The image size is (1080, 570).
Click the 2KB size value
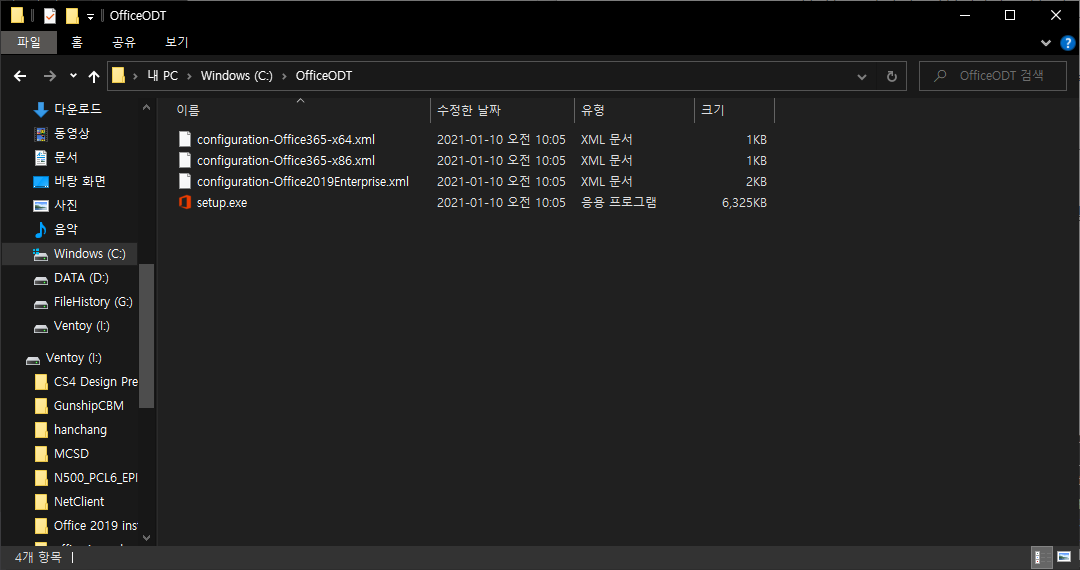pos(756,182)
